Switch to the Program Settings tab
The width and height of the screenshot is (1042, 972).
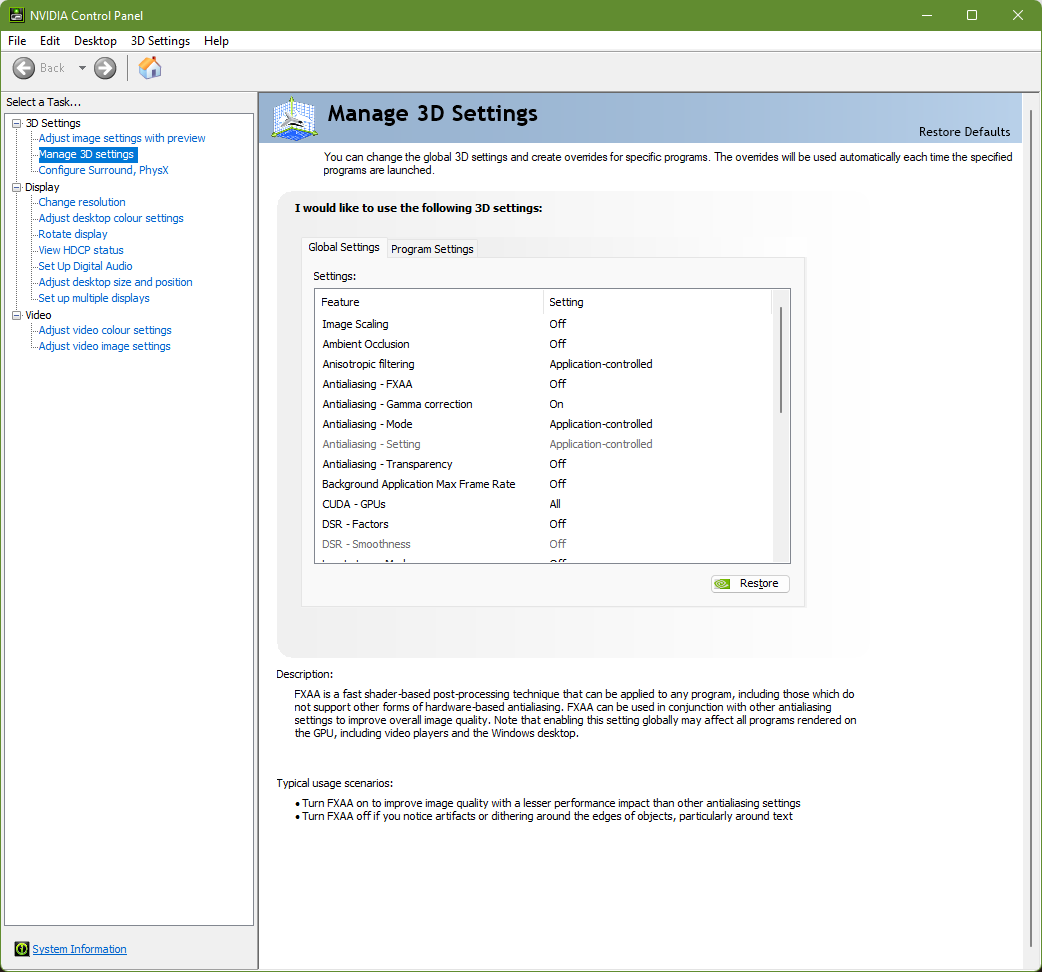(432, 248)
